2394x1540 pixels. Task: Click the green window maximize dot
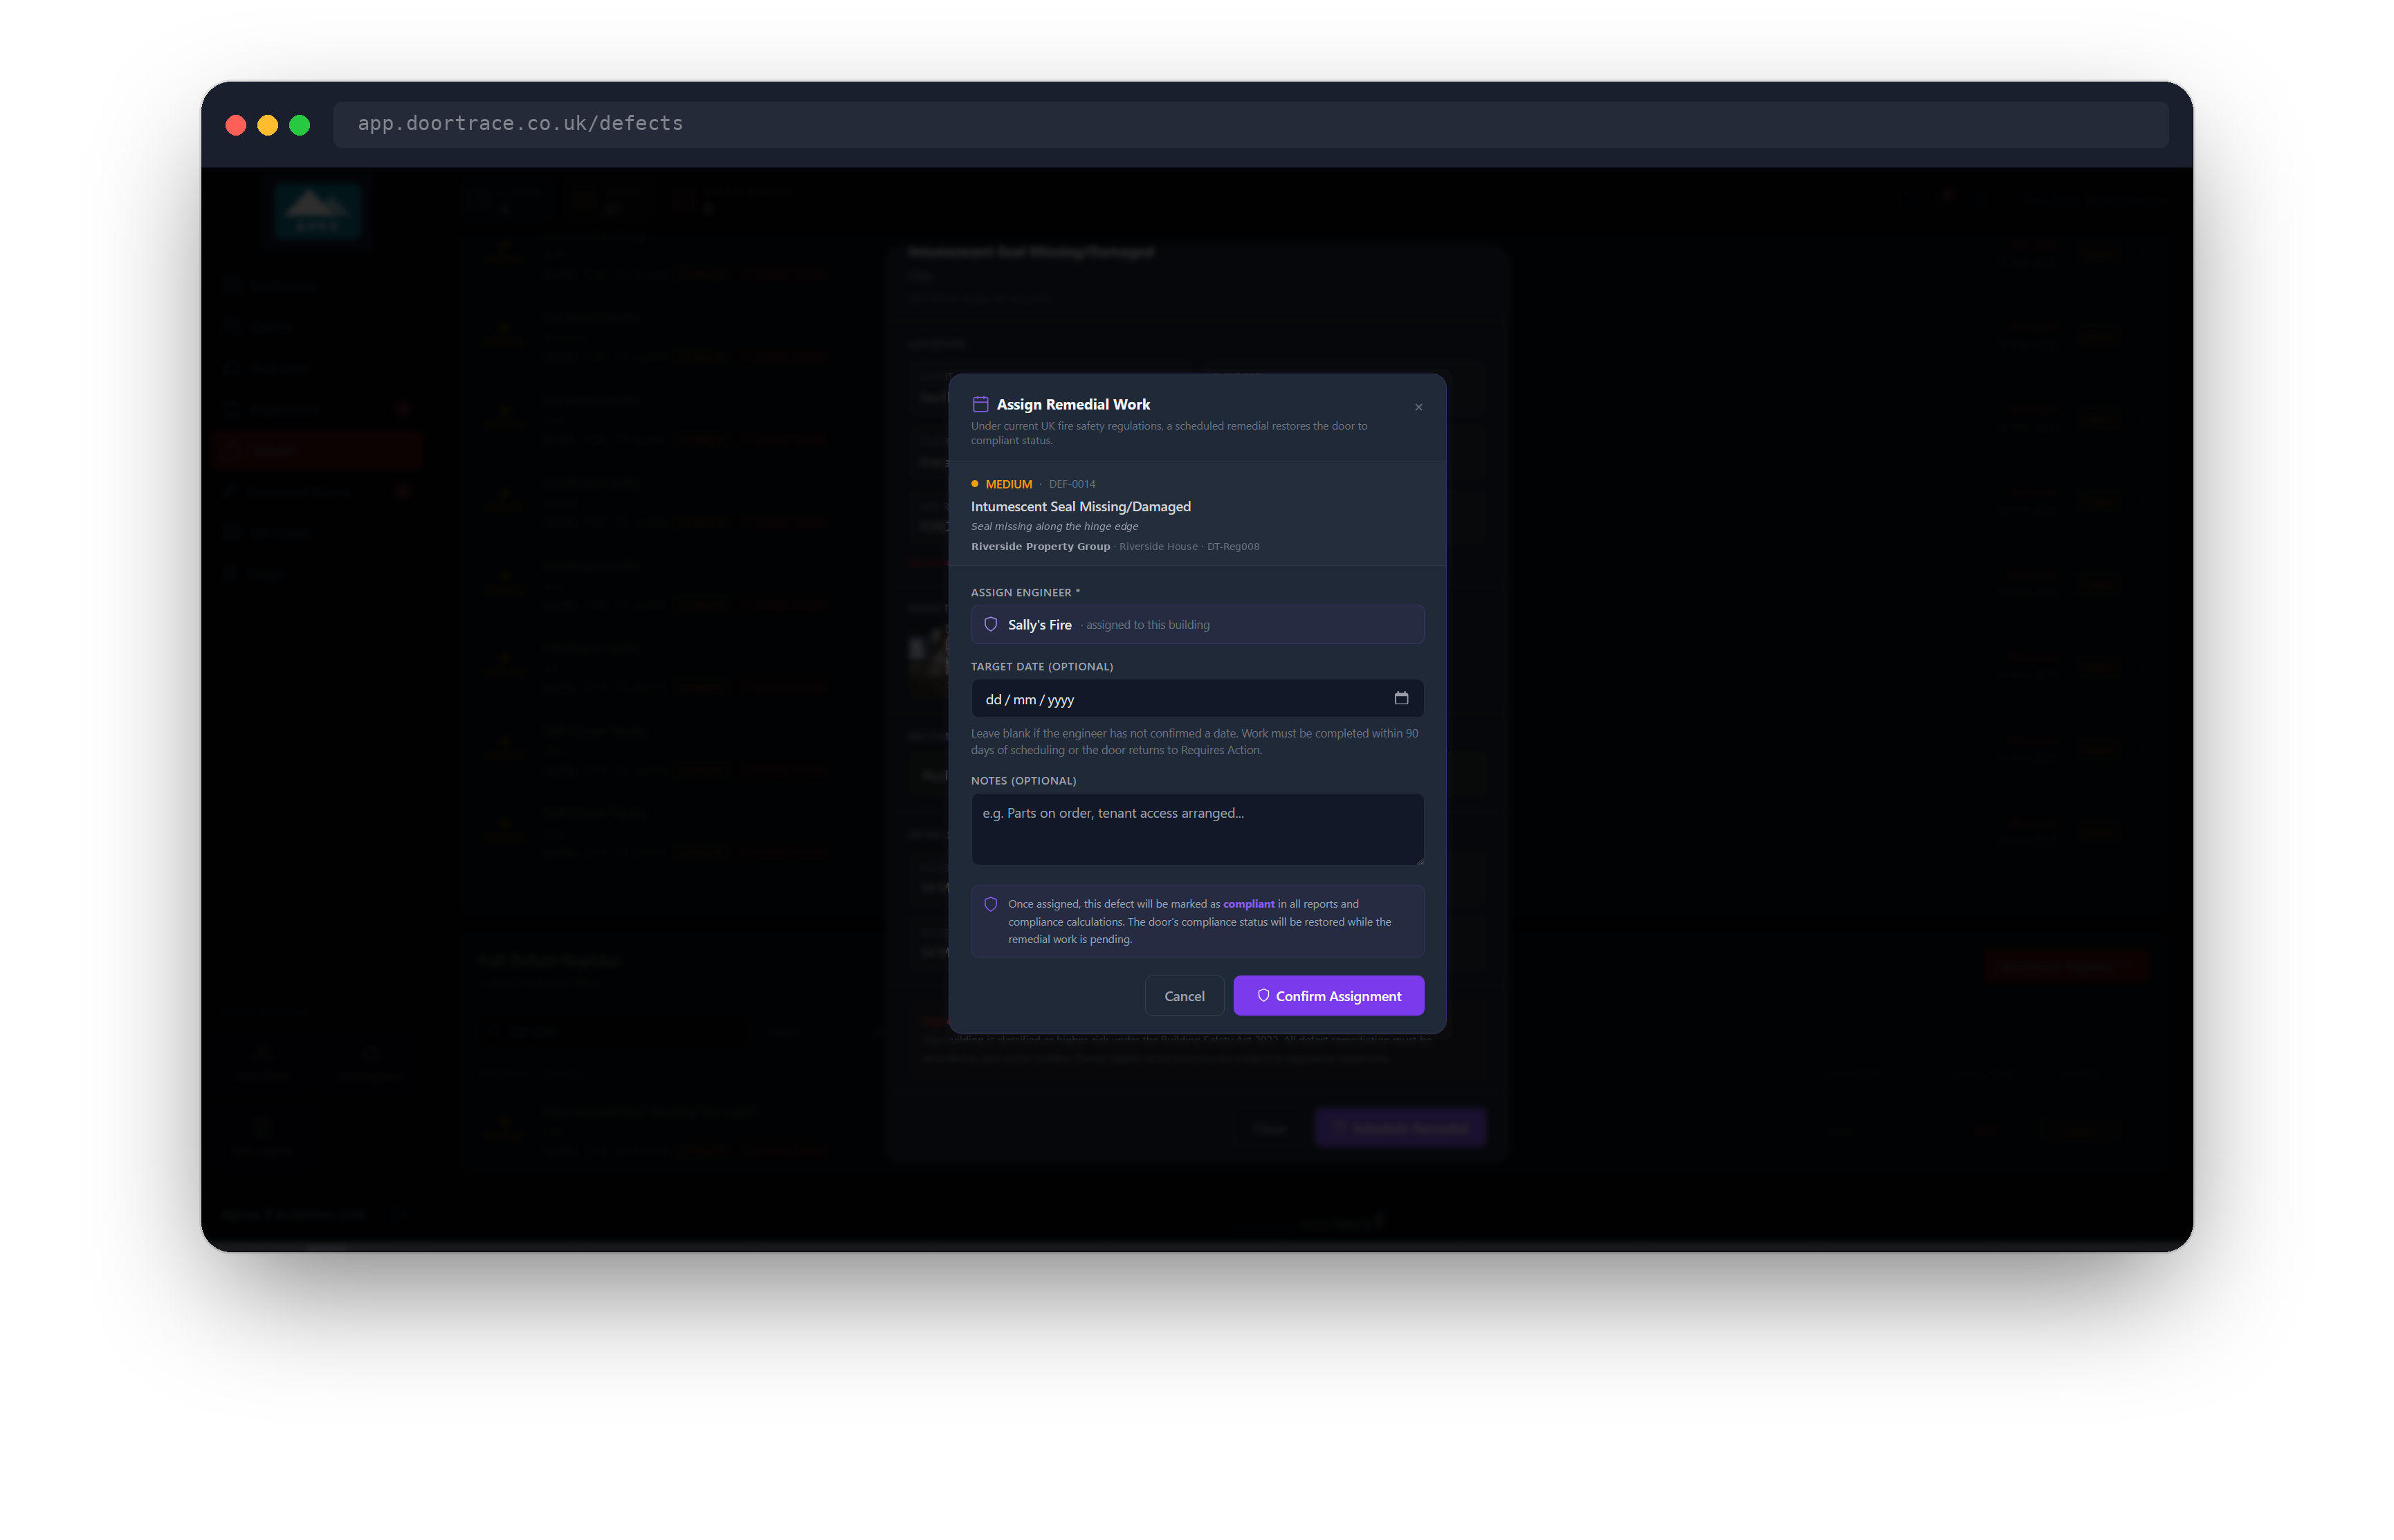[x=300, y=125]
